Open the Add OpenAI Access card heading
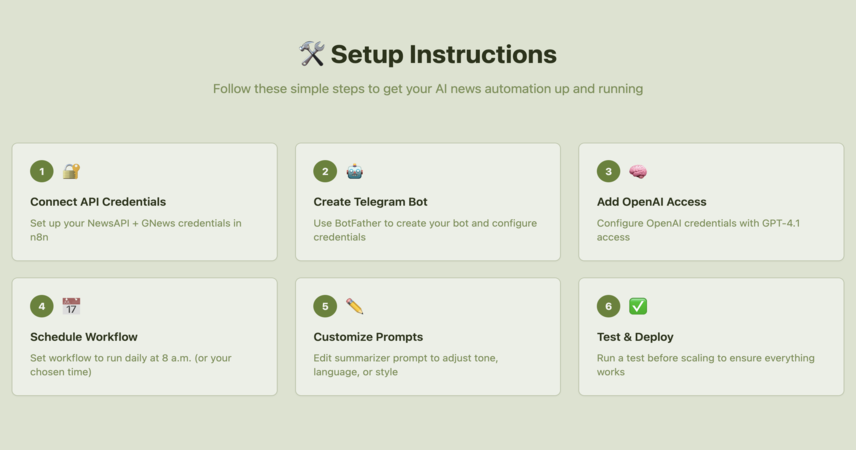The image size is (856, 450). tap(651, 202)
